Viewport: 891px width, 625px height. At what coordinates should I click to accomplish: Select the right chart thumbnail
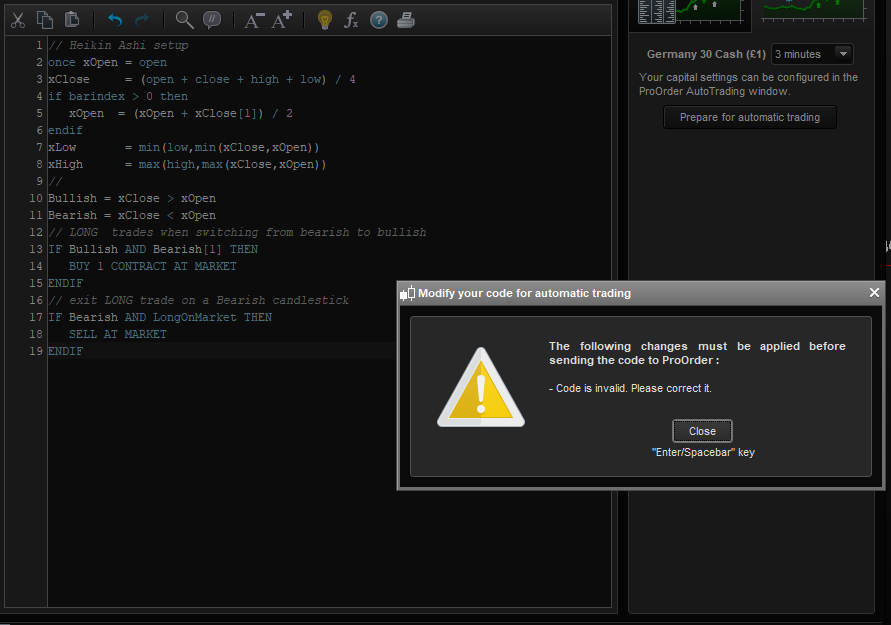pos(814,10)
